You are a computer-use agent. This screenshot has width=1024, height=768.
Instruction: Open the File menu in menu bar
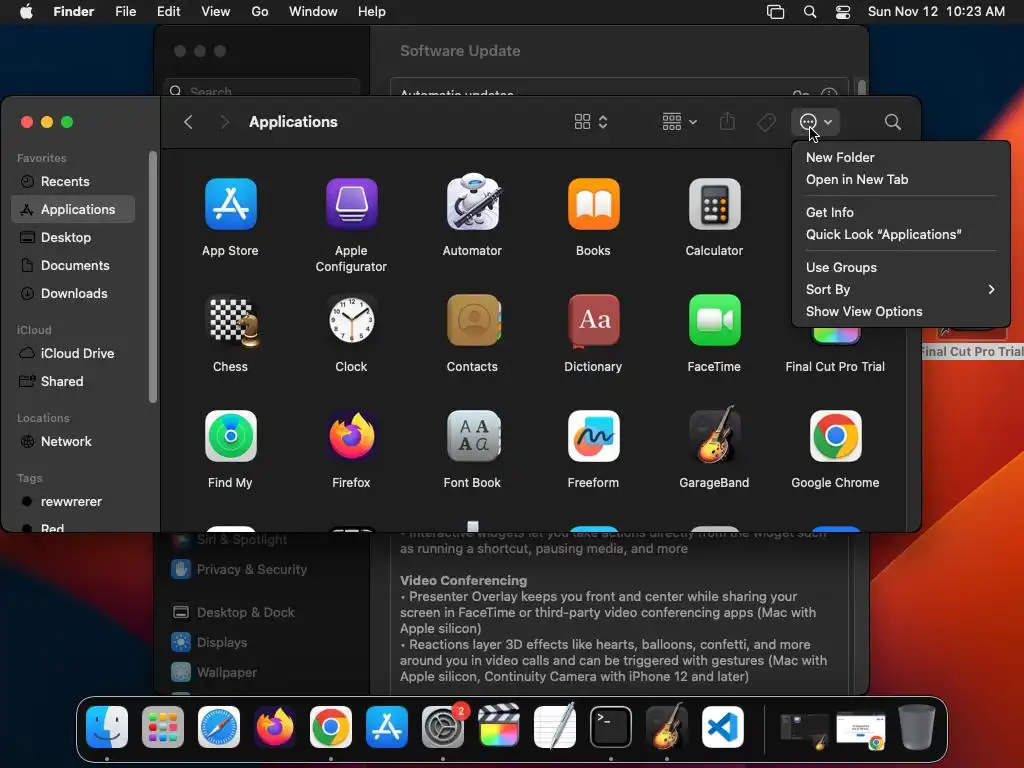[x=125, y=12]
